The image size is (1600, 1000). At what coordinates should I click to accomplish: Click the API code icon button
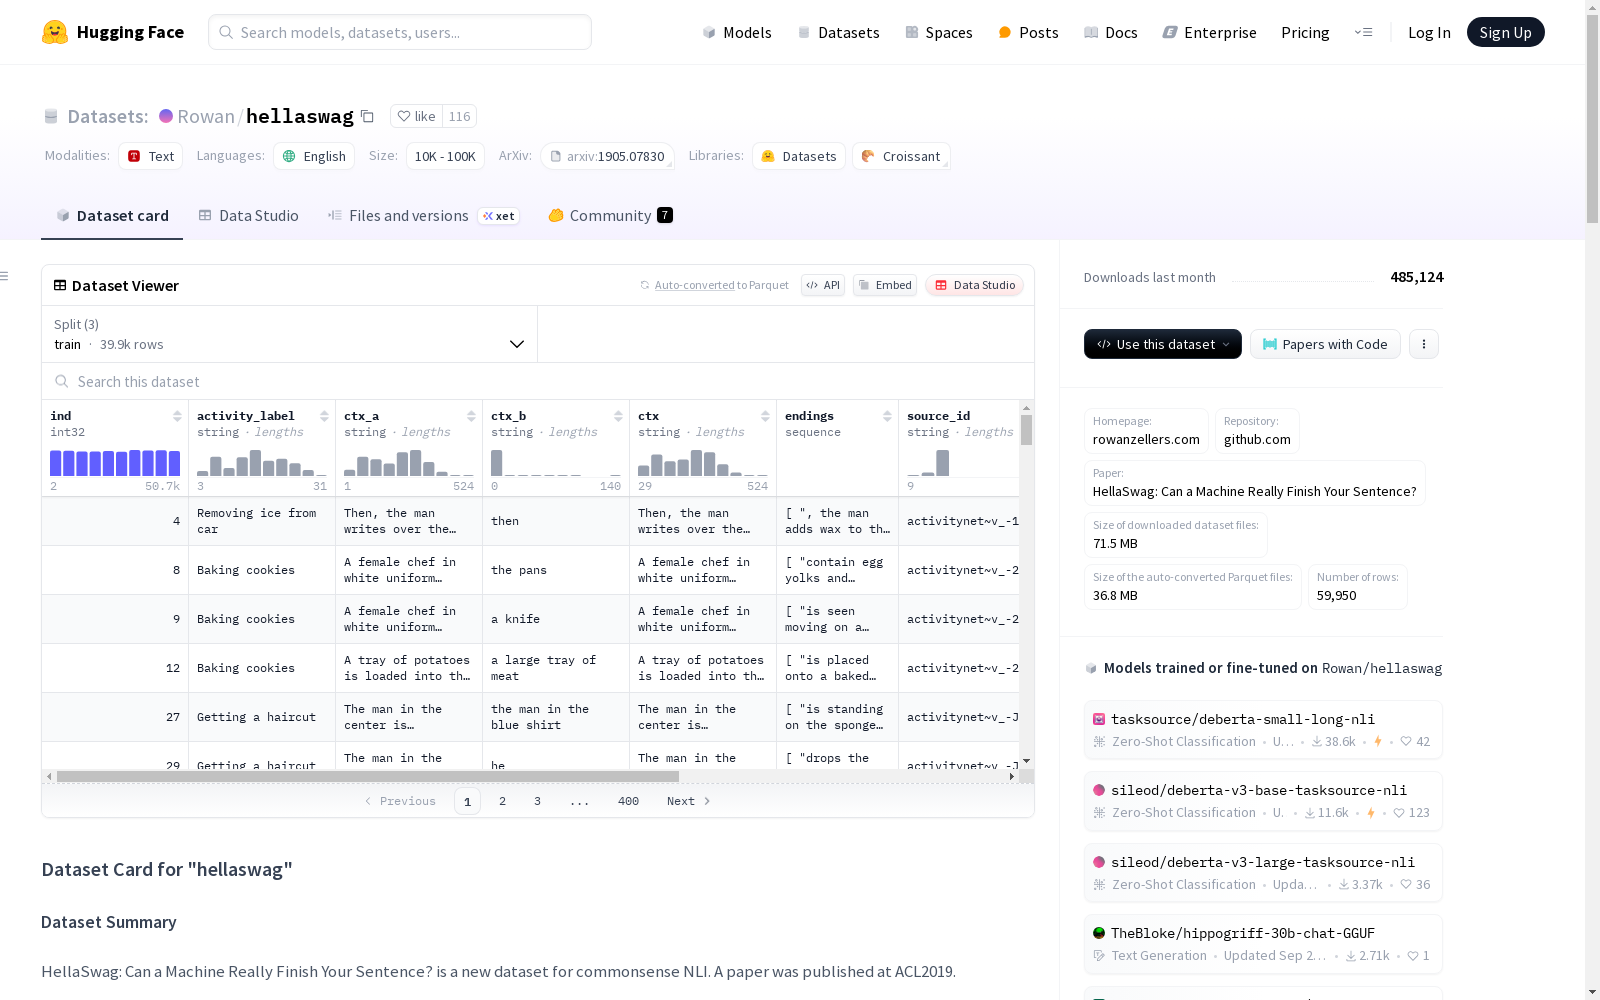tap(823, 285)
